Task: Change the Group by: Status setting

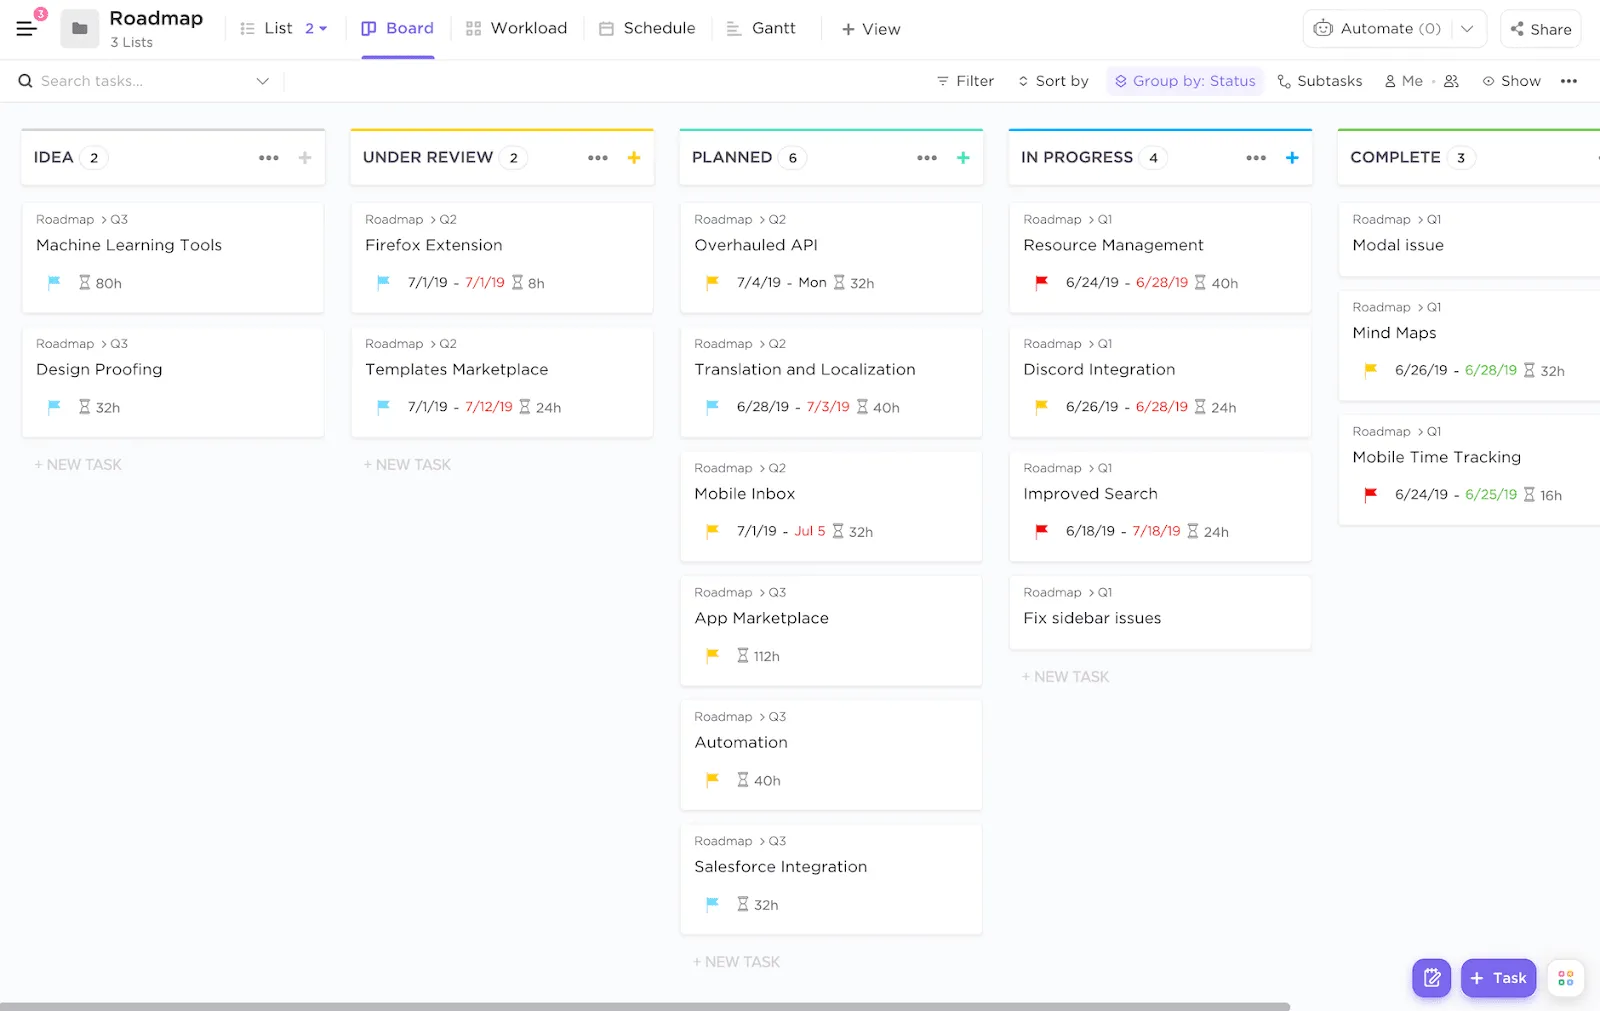Action: coord(1185,81)
